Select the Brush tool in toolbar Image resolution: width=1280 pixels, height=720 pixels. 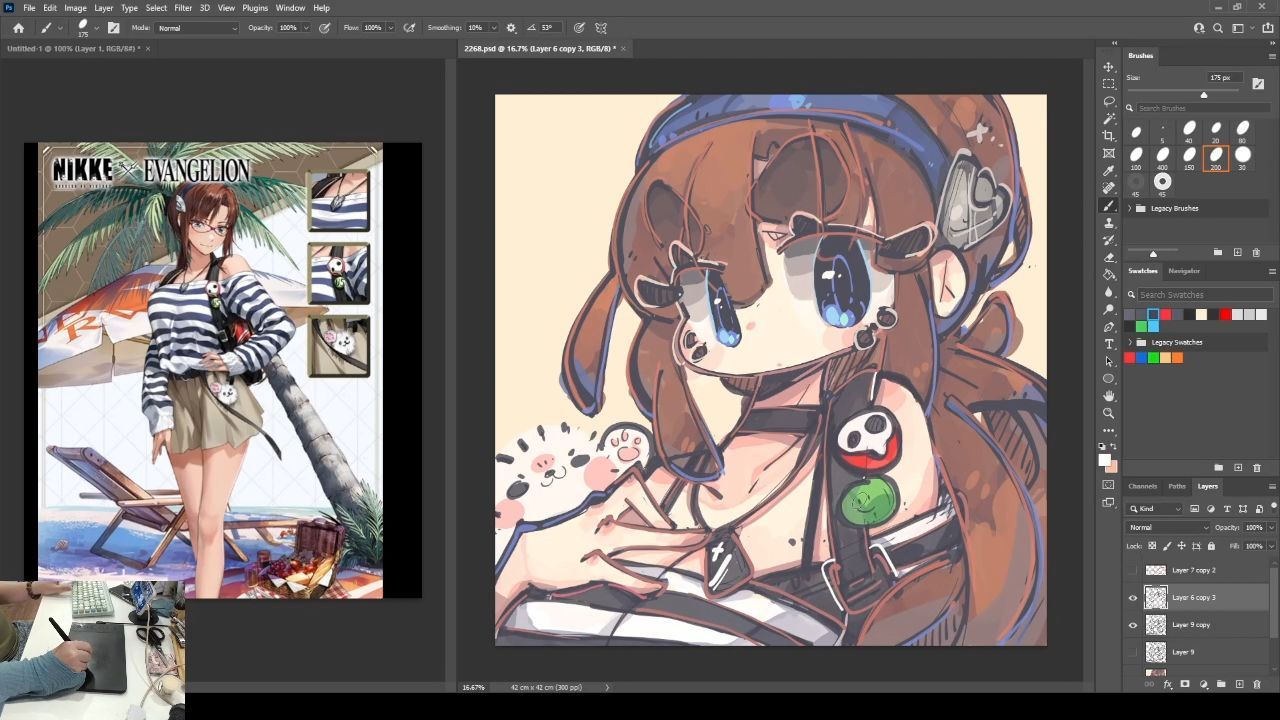(x=1108, y=205)
